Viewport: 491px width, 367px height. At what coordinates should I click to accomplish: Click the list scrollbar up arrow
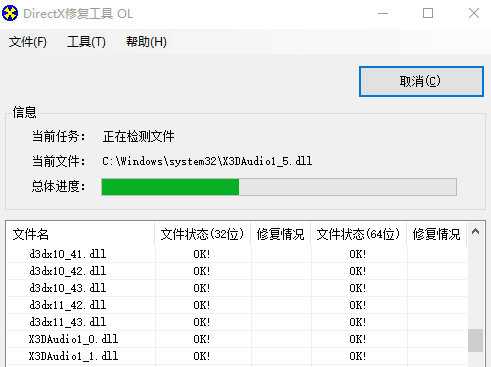[x=475, y=232]
